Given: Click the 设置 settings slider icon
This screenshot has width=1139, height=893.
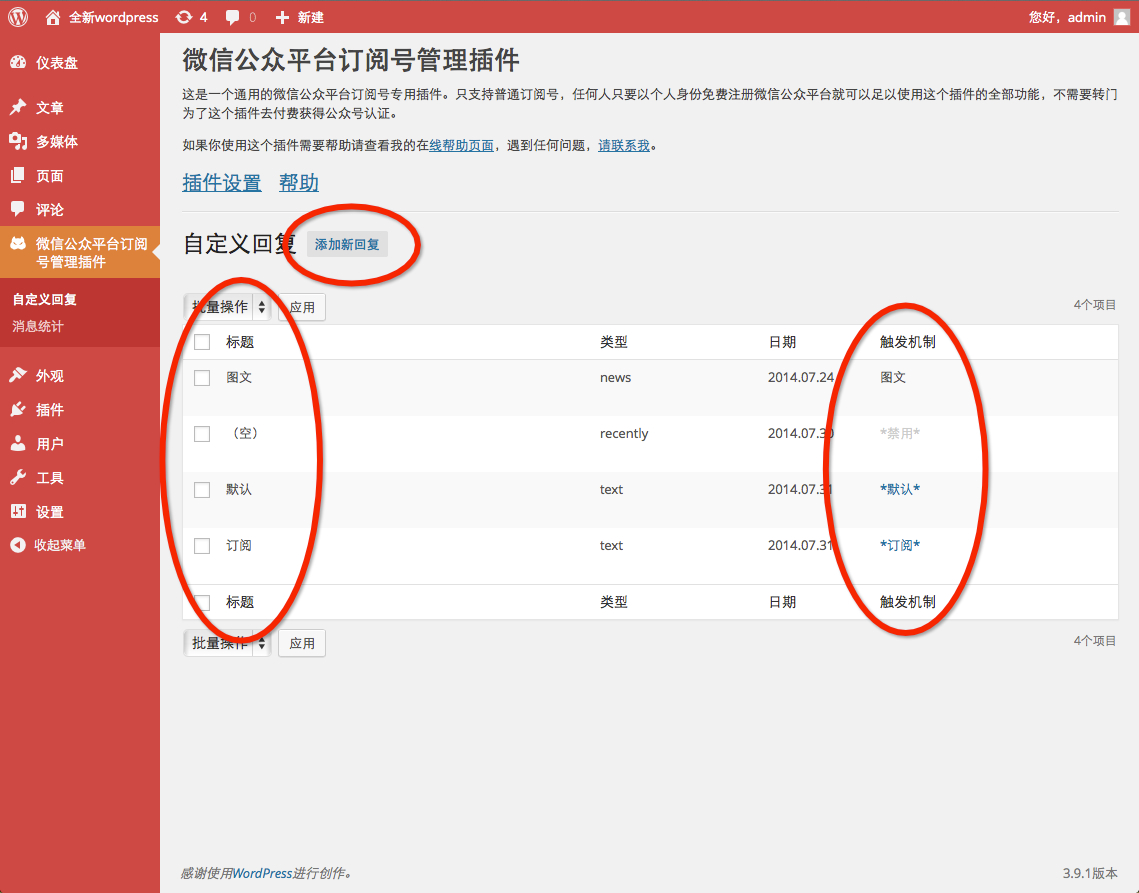Looking at the screenshot, I should 18,512.
